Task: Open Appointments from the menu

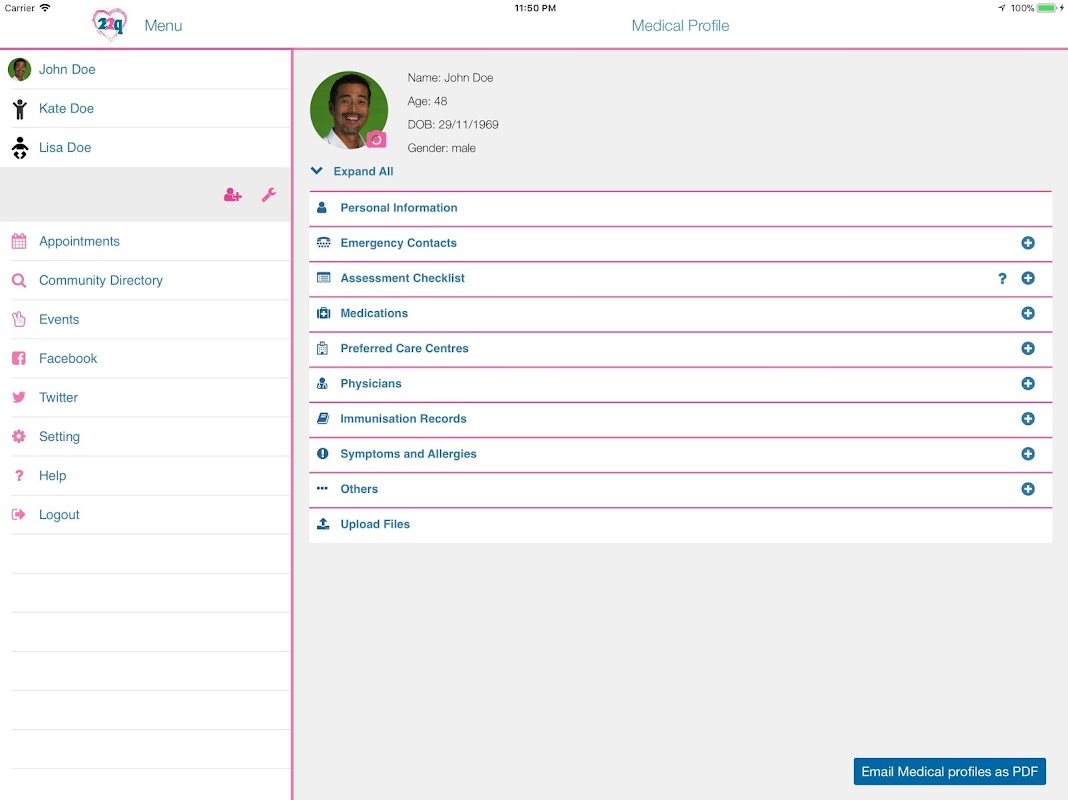Action: coord(146,241)
